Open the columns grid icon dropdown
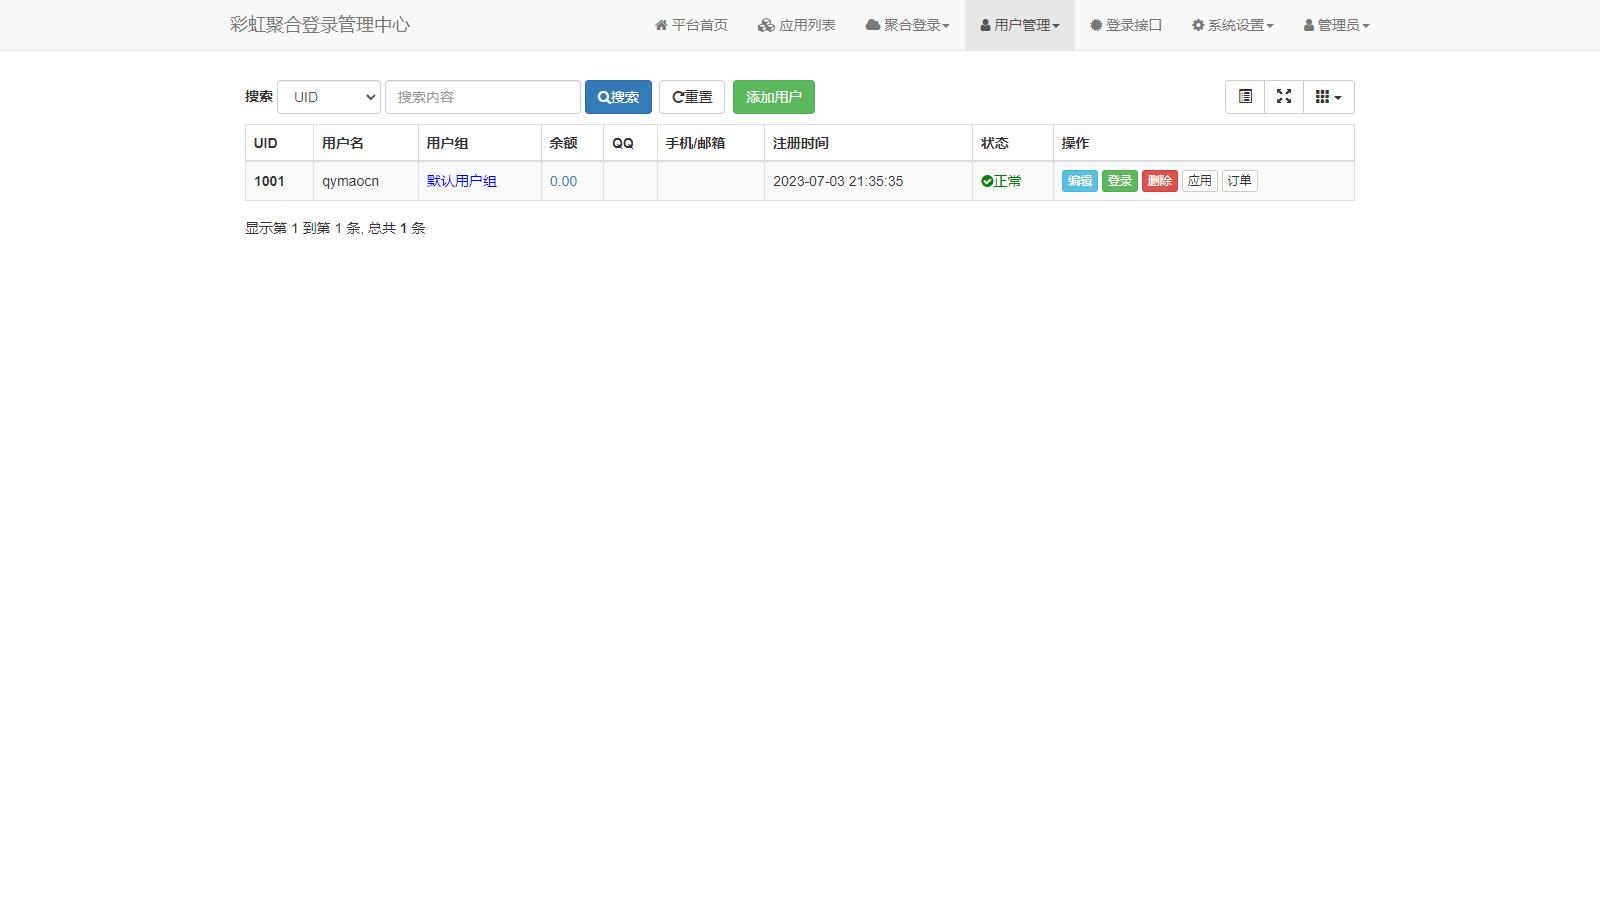Screen dimensions: 1600x900 point(1328,97)
